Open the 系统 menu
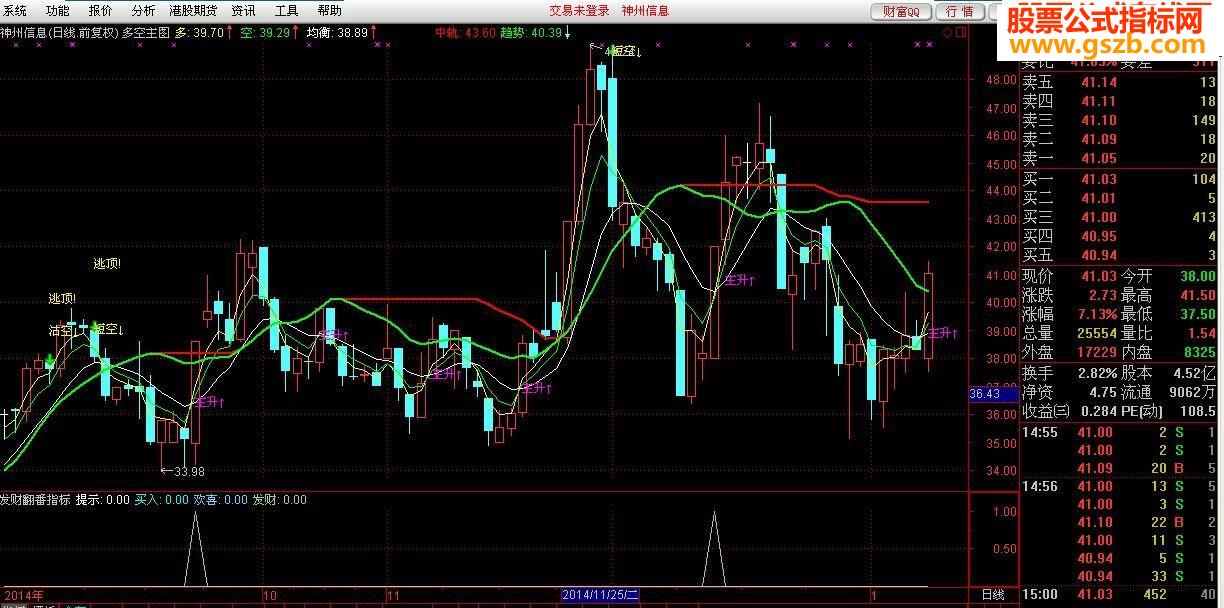 click(15, 11)
